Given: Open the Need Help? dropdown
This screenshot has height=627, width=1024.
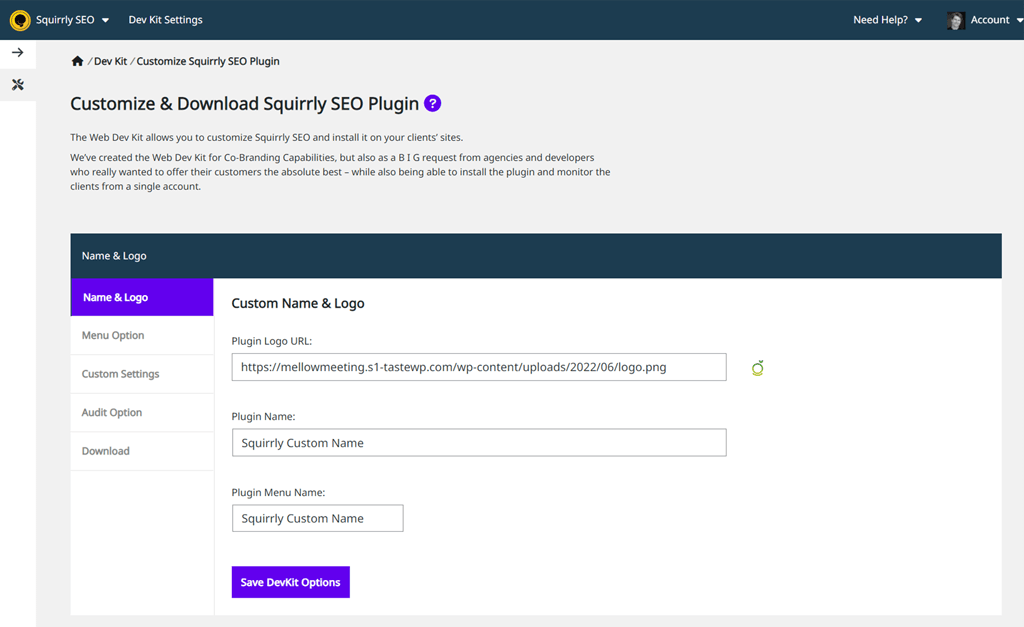Looking at the screenshot, I should point(888,20).
